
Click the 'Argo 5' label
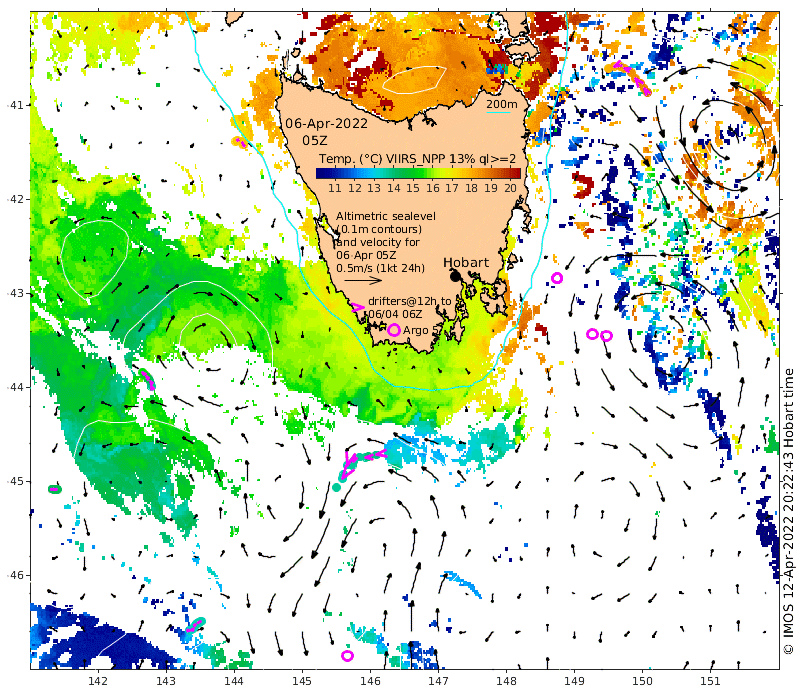pos(420,331)
